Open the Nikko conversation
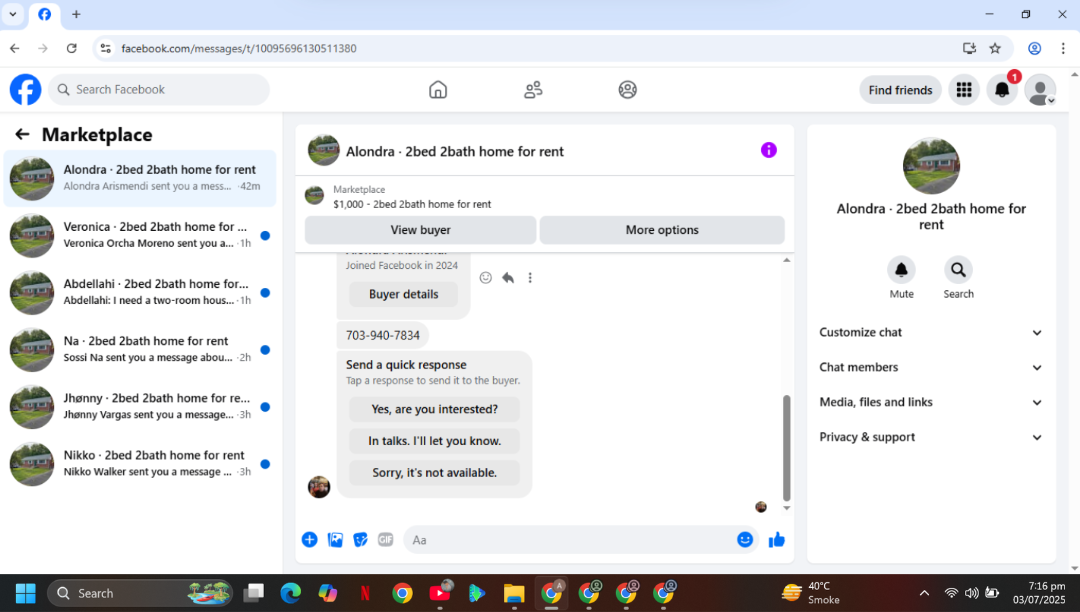Screen dimensions: 1080x612 click(140, 464)
